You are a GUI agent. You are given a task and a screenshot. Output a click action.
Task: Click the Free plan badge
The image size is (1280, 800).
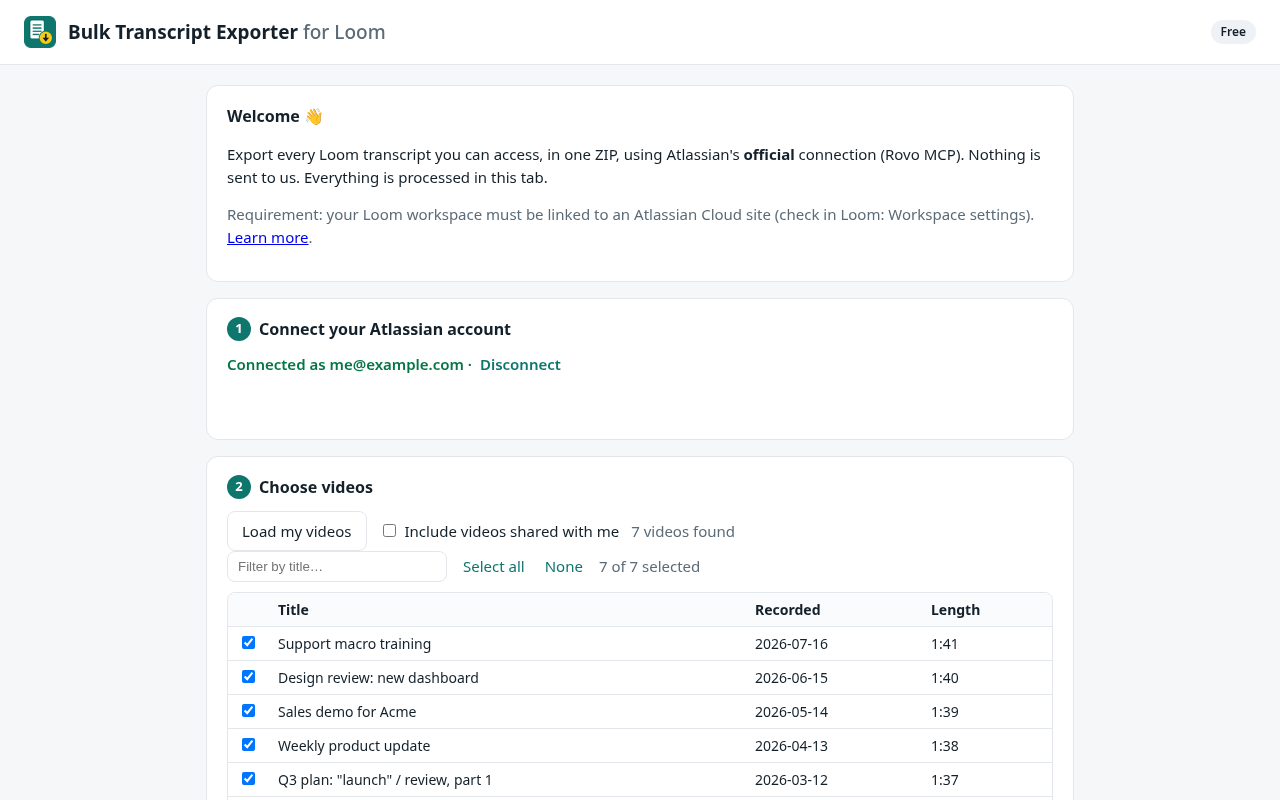click(x=1233, y=32)
